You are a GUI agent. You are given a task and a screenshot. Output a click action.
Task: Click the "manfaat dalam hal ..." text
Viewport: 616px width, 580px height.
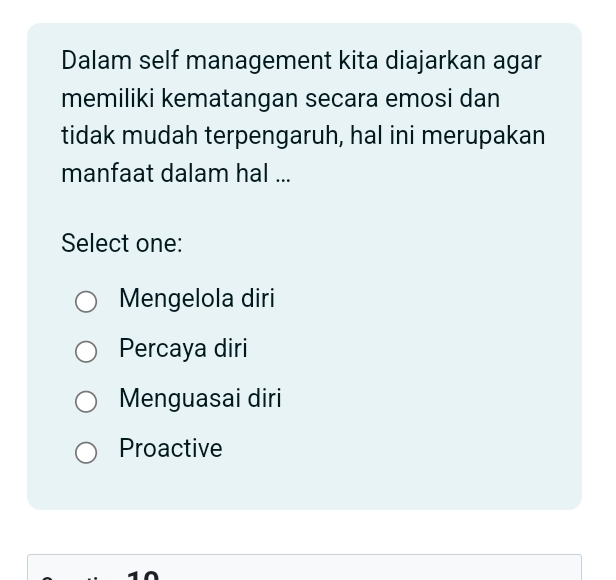point(176,173)
